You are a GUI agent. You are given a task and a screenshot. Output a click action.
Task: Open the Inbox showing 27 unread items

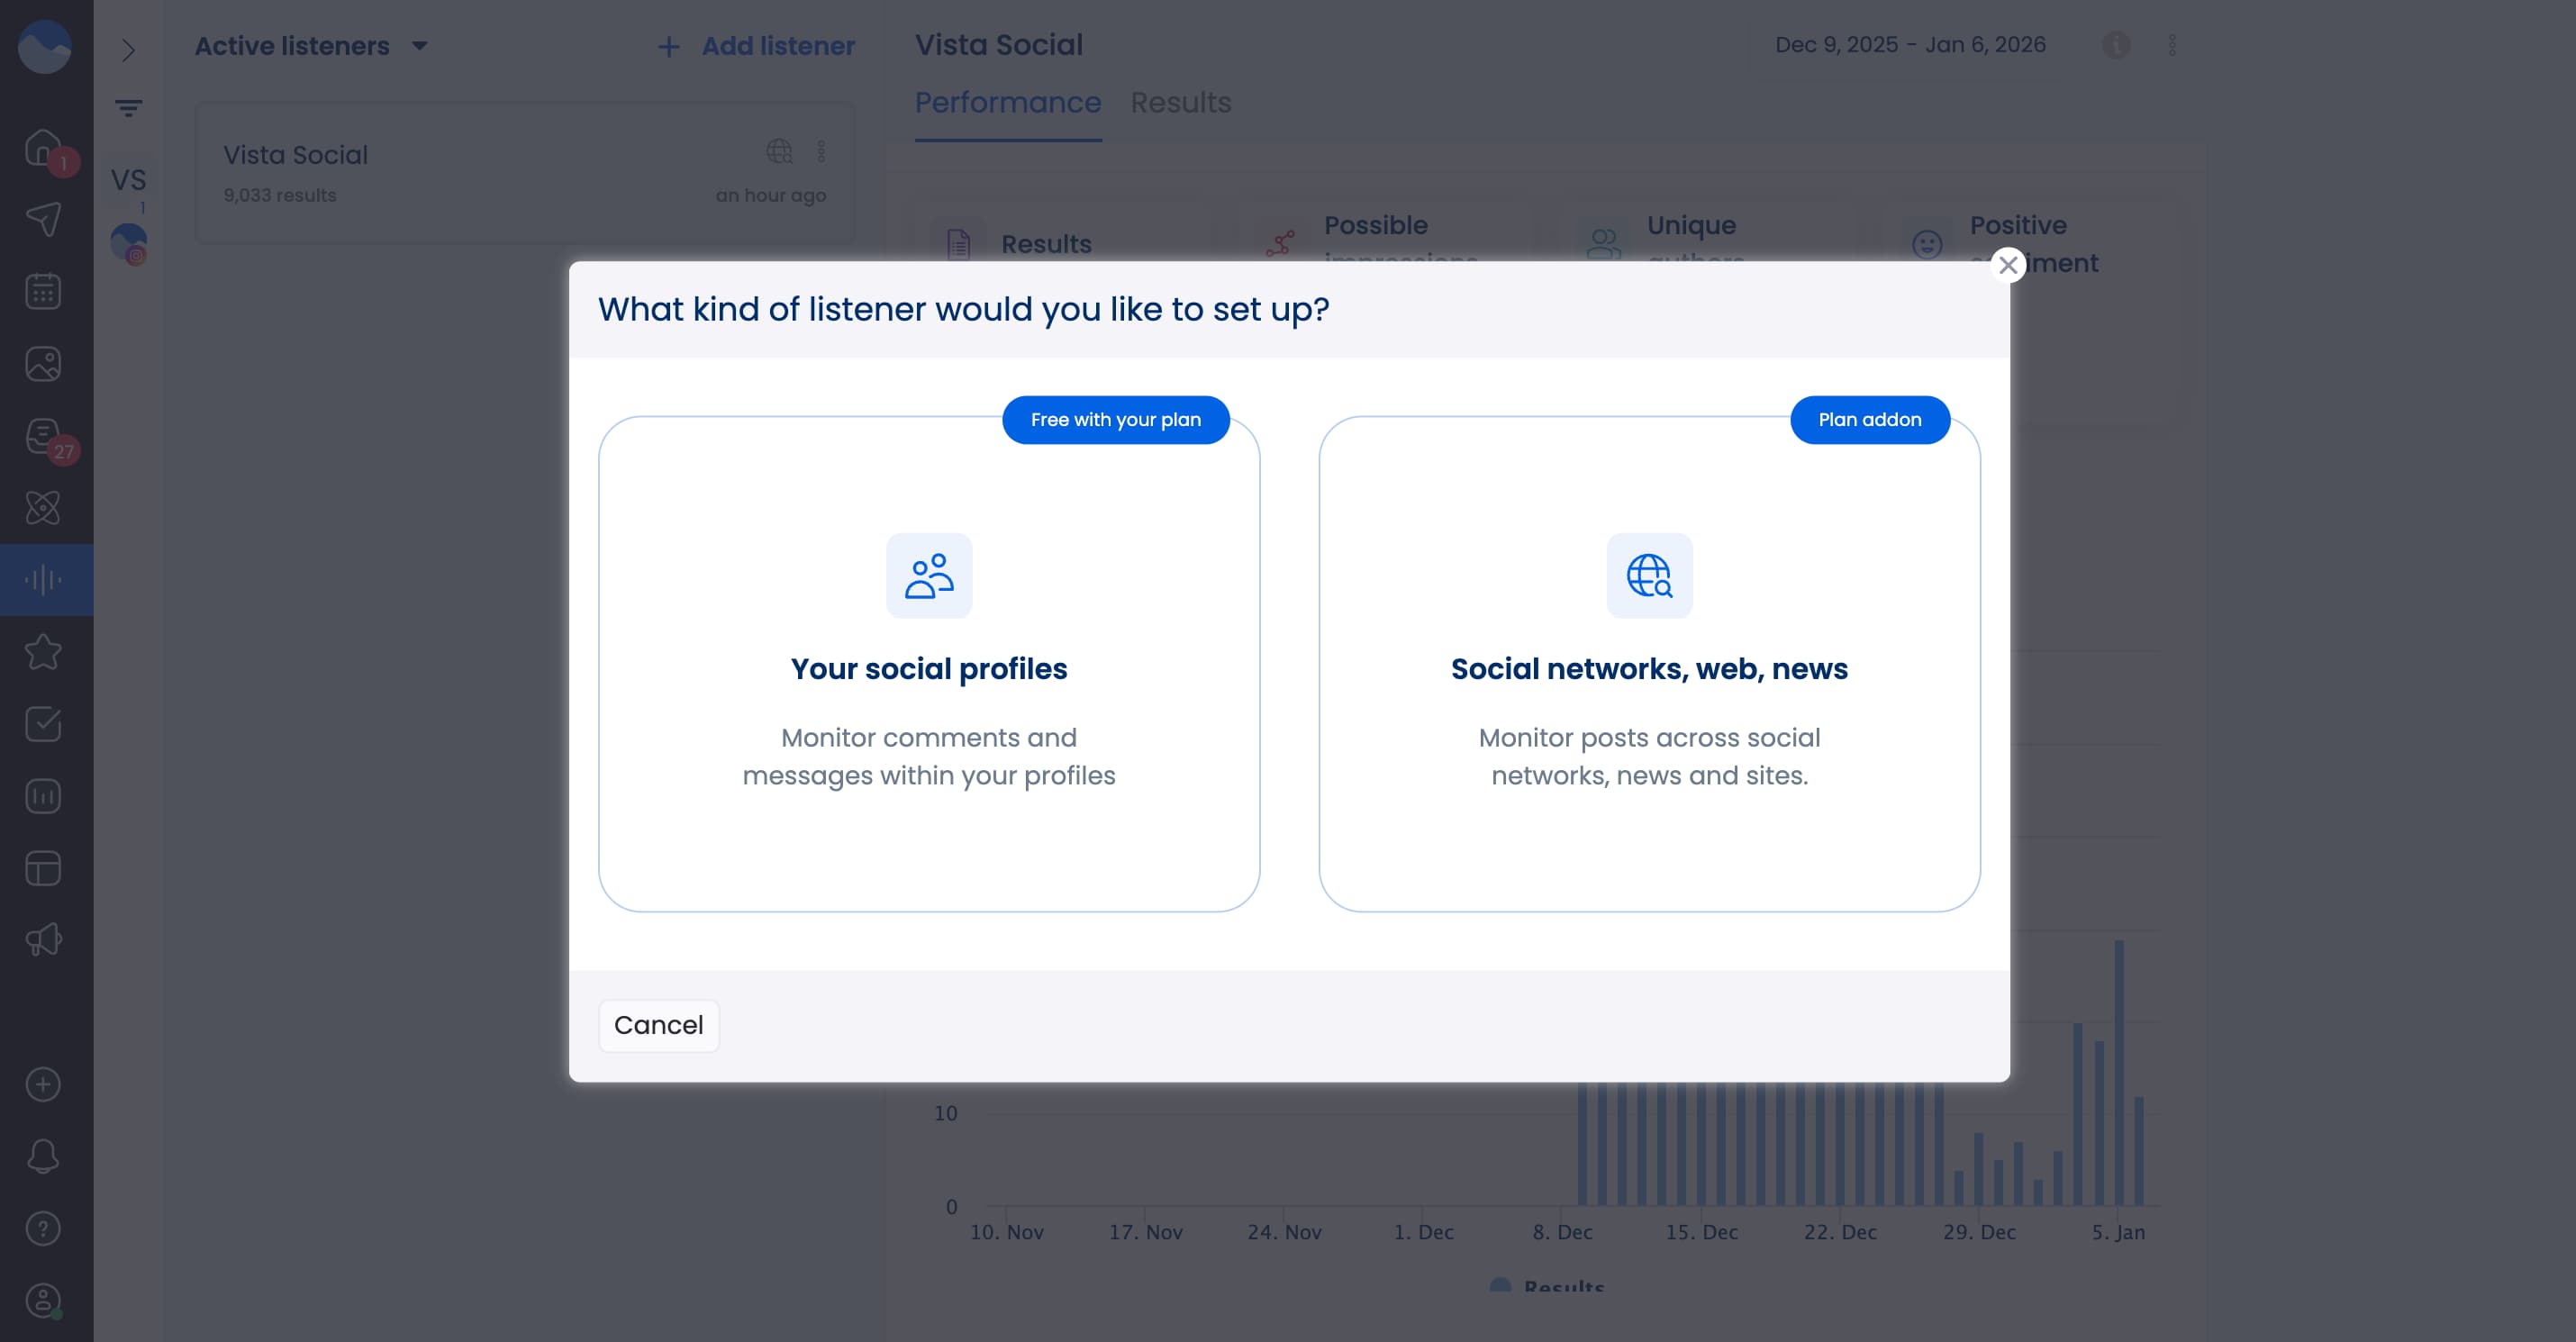(43, 437)
